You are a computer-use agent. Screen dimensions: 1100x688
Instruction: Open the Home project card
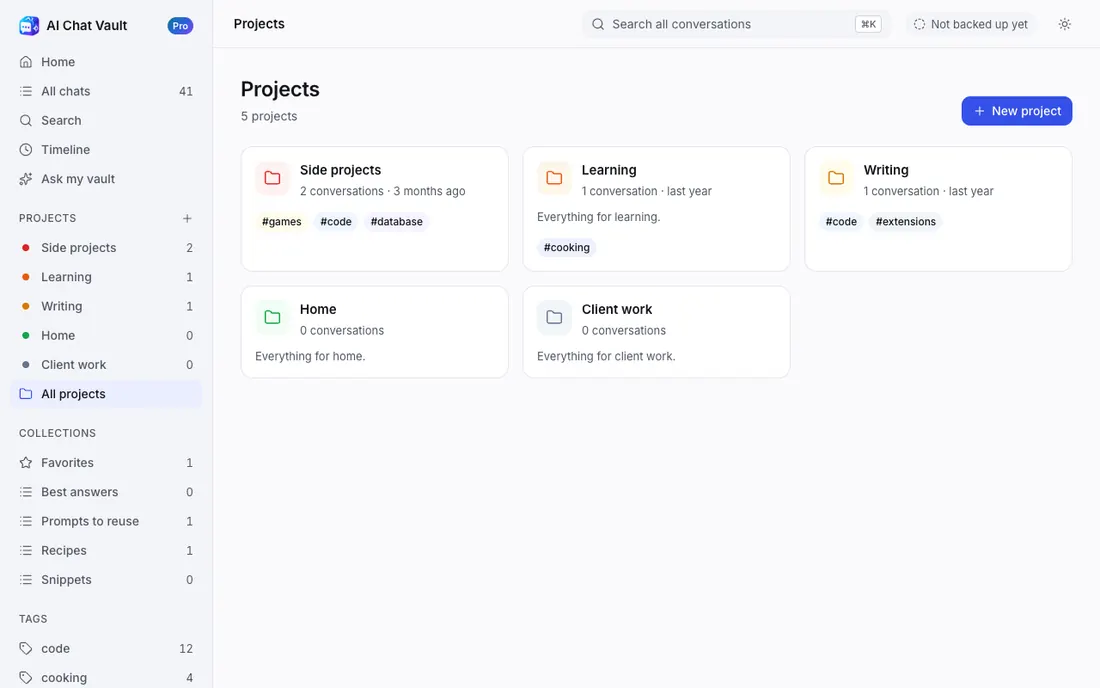(x=375, y=332)
